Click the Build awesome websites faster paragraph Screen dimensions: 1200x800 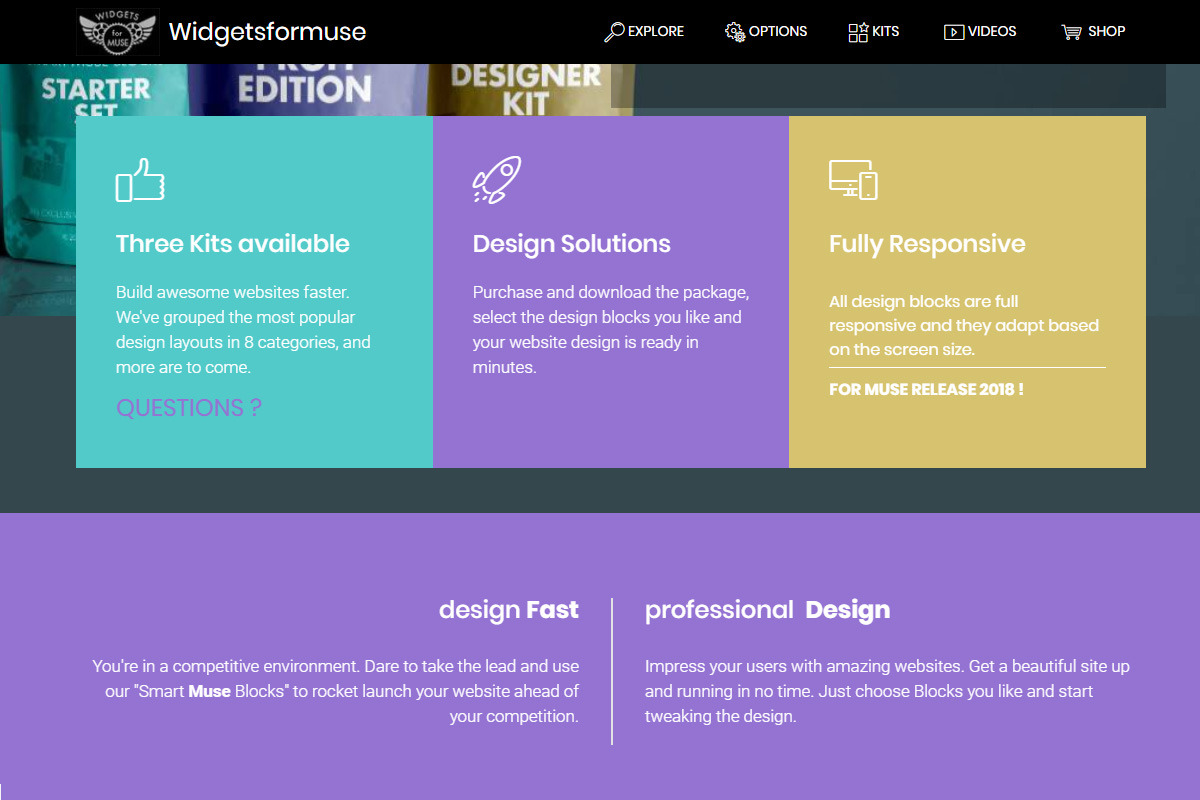point(243,330)
